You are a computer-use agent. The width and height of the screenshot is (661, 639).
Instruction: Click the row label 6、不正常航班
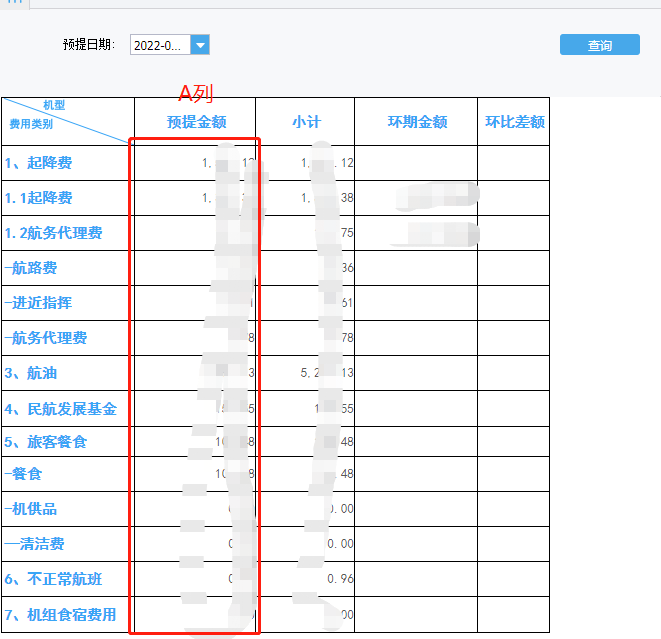coord(53,580)
